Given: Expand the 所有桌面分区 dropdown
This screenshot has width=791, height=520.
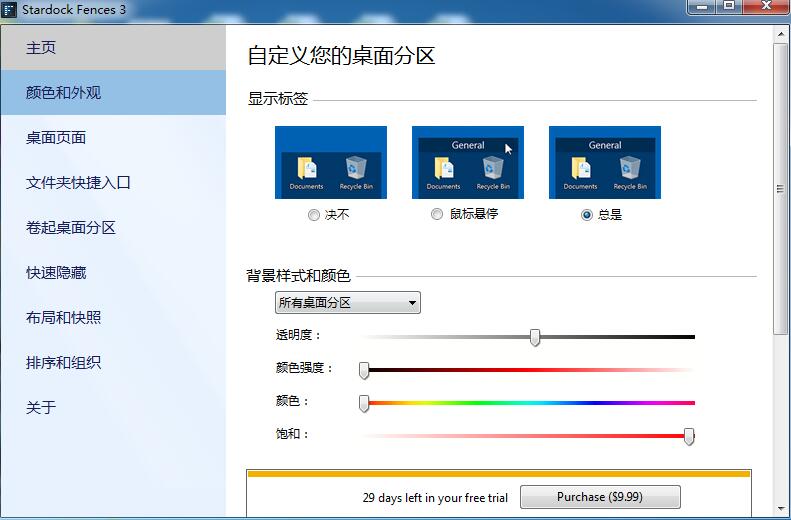Looking at the screenshot, I should [x=348, y=303].
